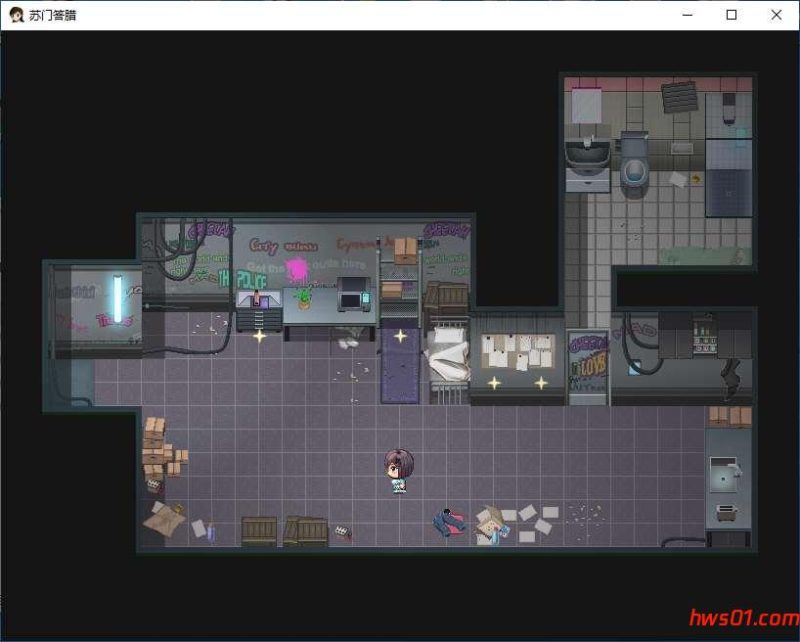
Task: Click the sparkle below the graffiti desk
Action: (259, 336)
